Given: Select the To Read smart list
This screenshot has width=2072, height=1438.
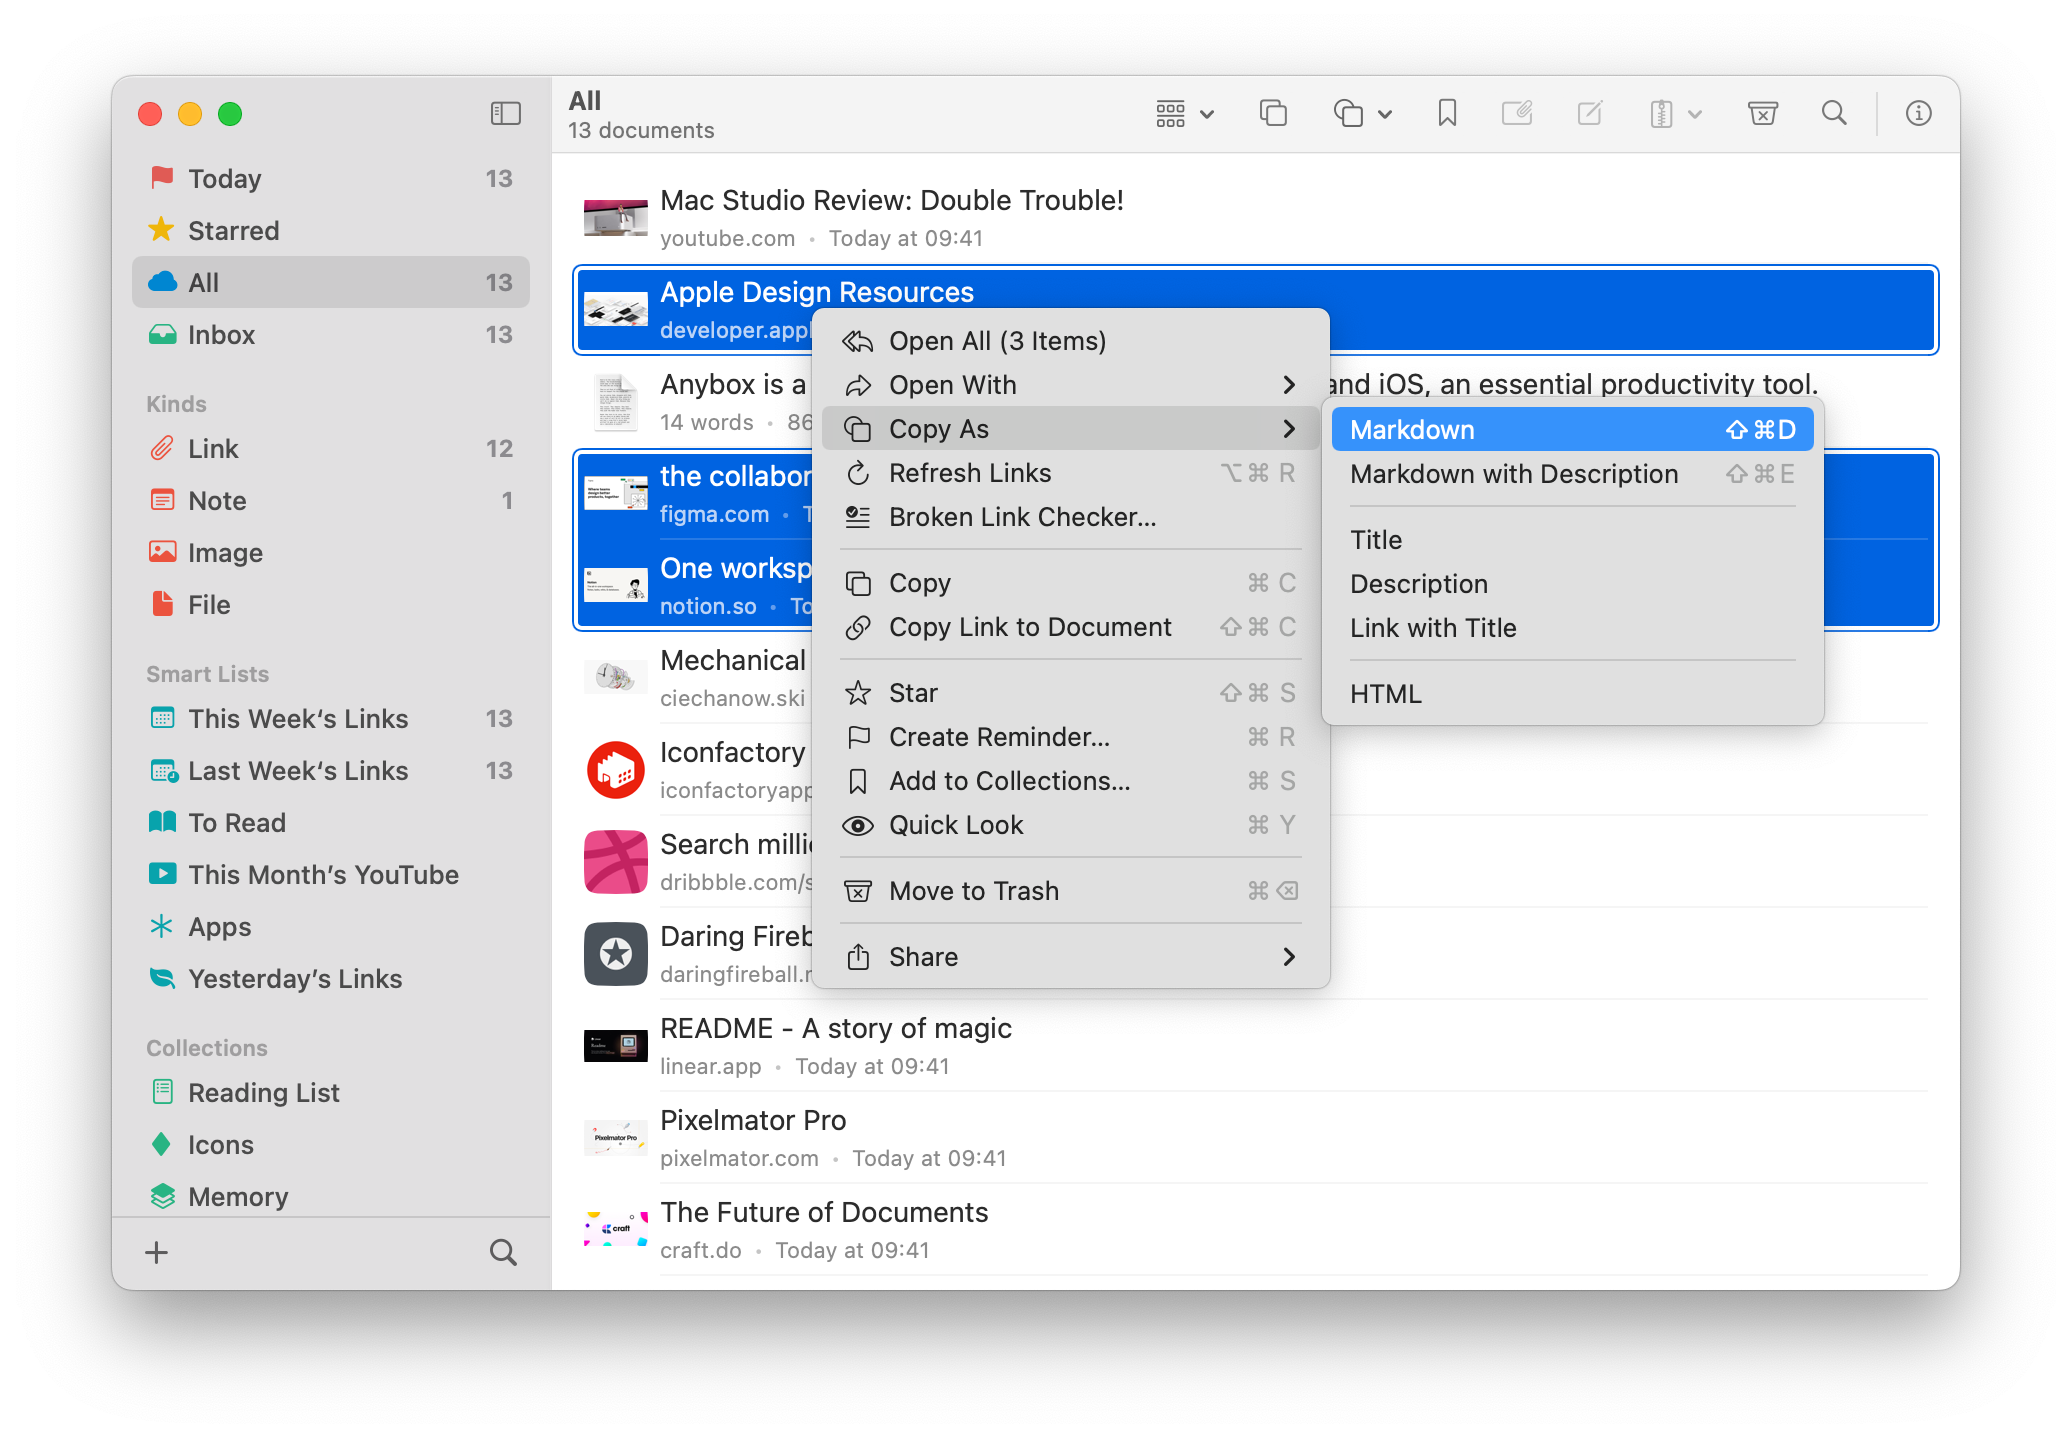Looking at the screenshot, I should click(237, 823).
